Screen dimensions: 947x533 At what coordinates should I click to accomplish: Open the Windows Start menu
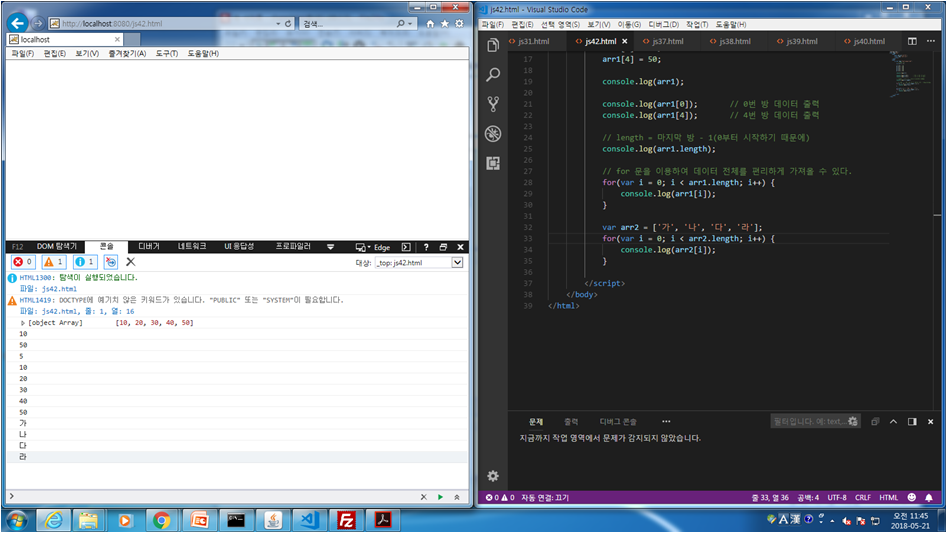tap(17, 520)
